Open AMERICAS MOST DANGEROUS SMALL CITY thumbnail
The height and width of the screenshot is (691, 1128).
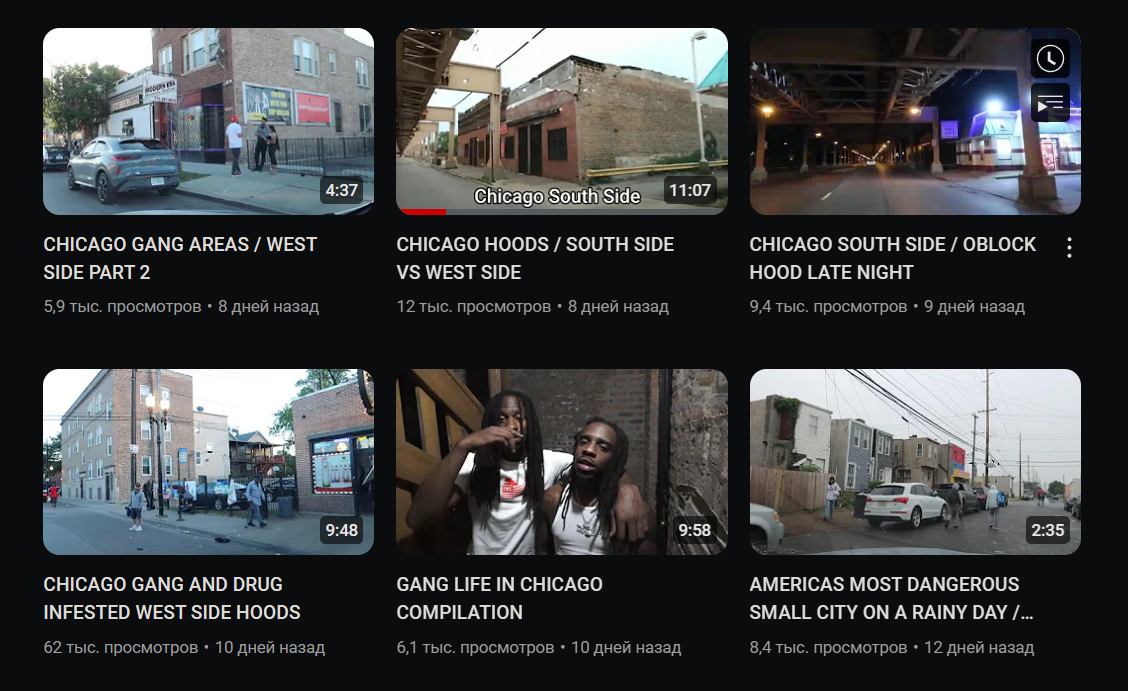pyautogui.click(x=914, y=462)
